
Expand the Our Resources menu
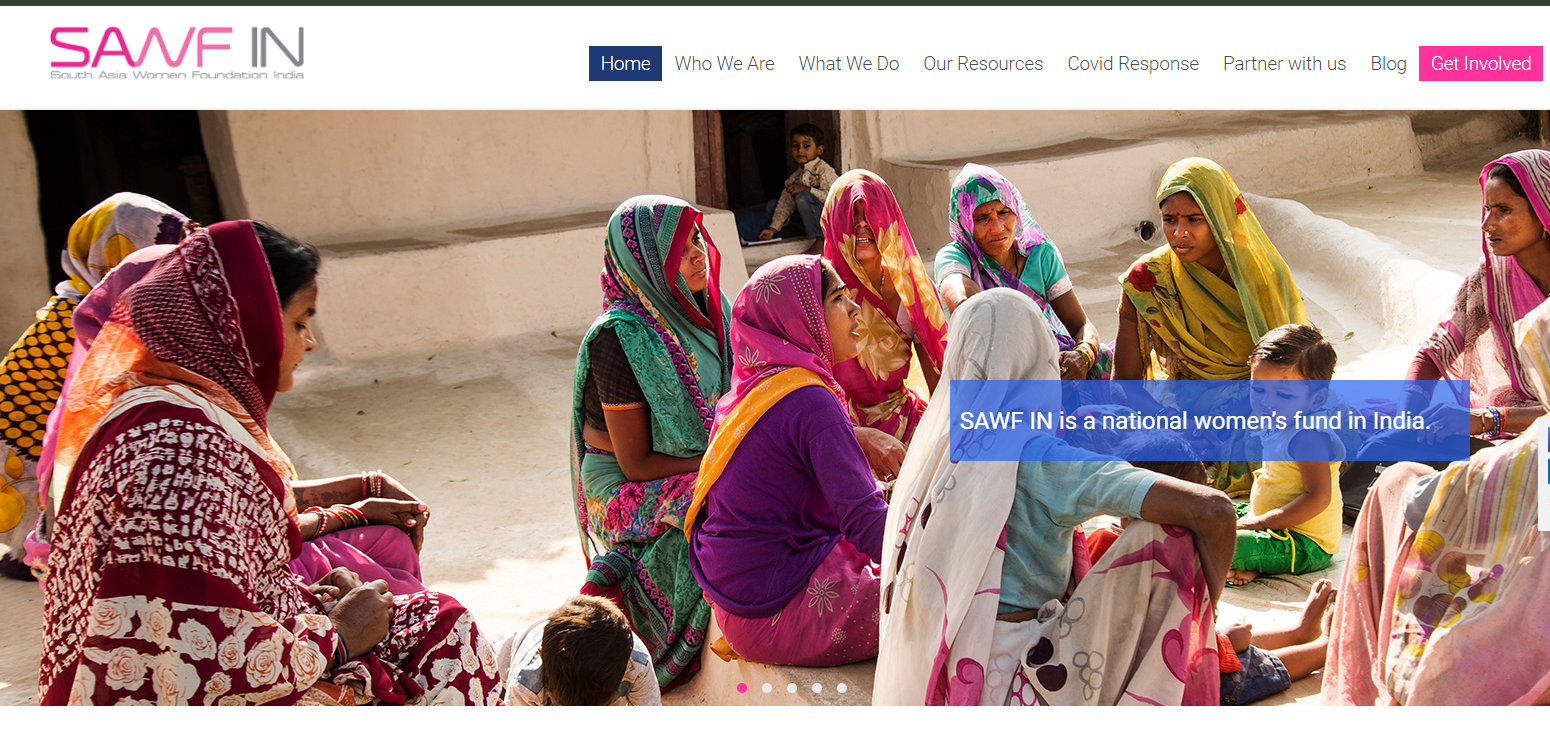click(x=983, y=63)
